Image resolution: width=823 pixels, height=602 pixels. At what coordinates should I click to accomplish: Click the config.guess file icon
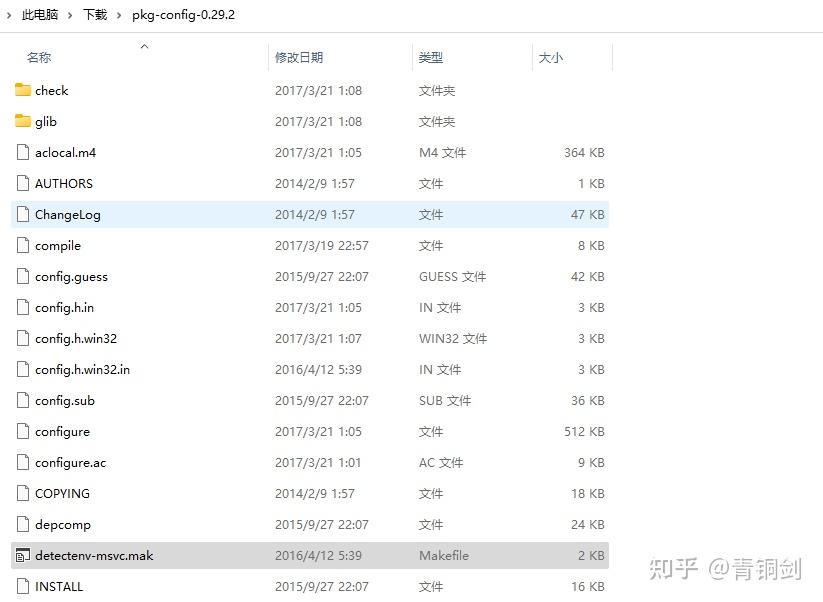(x=23, y=276)
